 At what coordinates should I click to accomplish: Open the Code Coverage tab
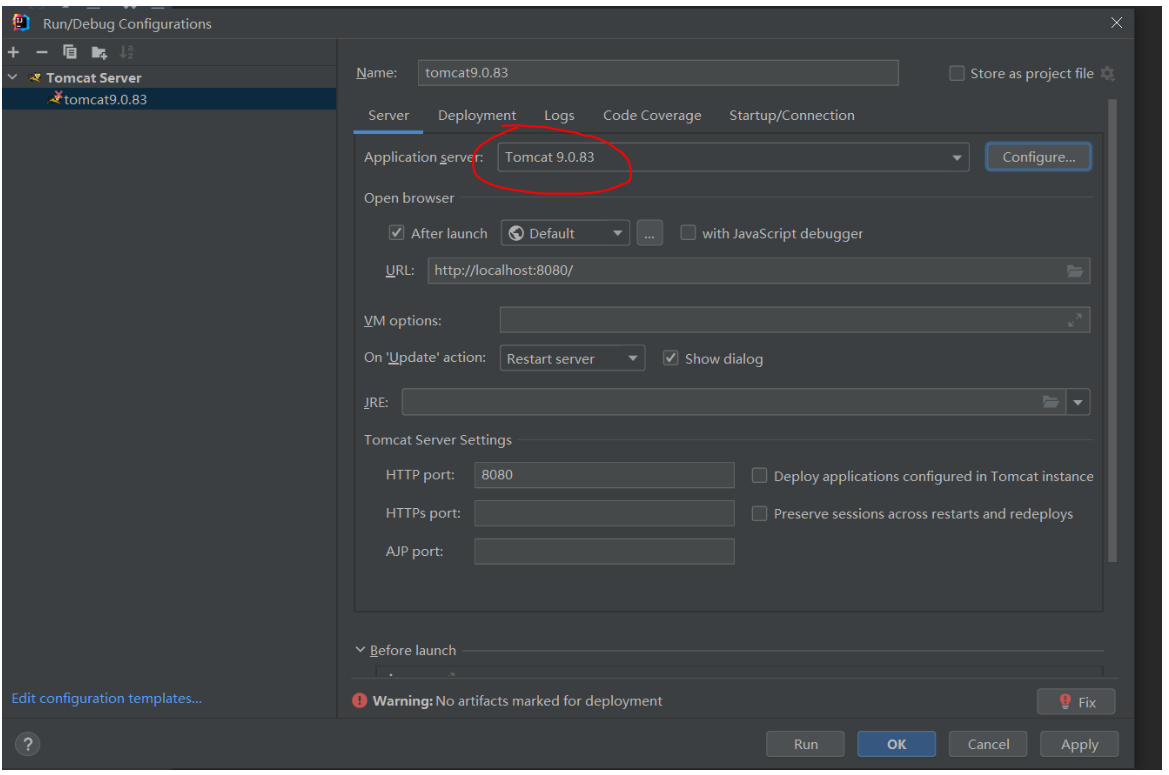[652, 116]
